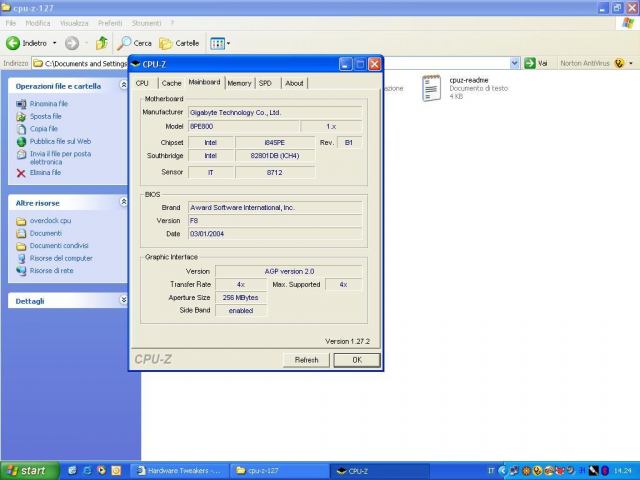Open the Documenti condivisi link
This screenshot has width=640, height=480.
click(59, 245)
